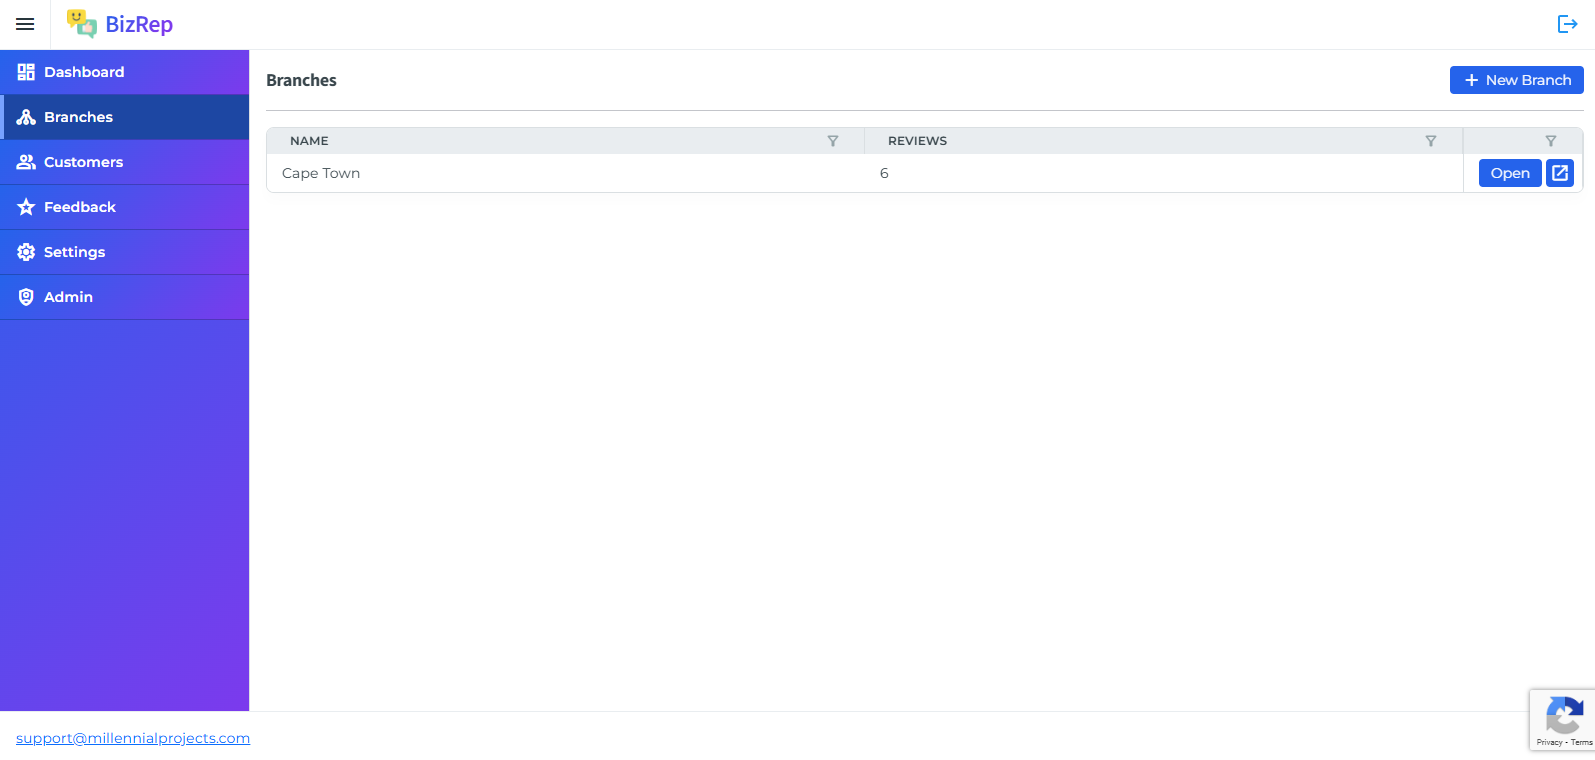Filter the Reviews column
Screen dimensions: 1595x760
[x=1430, y=141]
